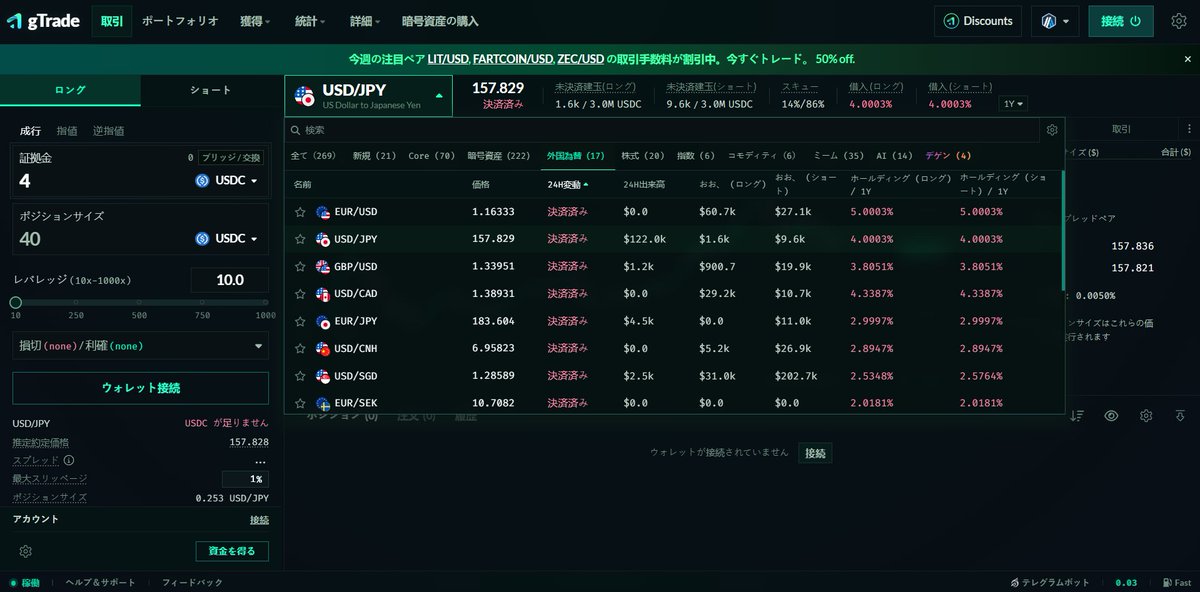Click the Fast speed indicator in status bar
The height and width of the screenshot is (592, 1200).
1176,582
